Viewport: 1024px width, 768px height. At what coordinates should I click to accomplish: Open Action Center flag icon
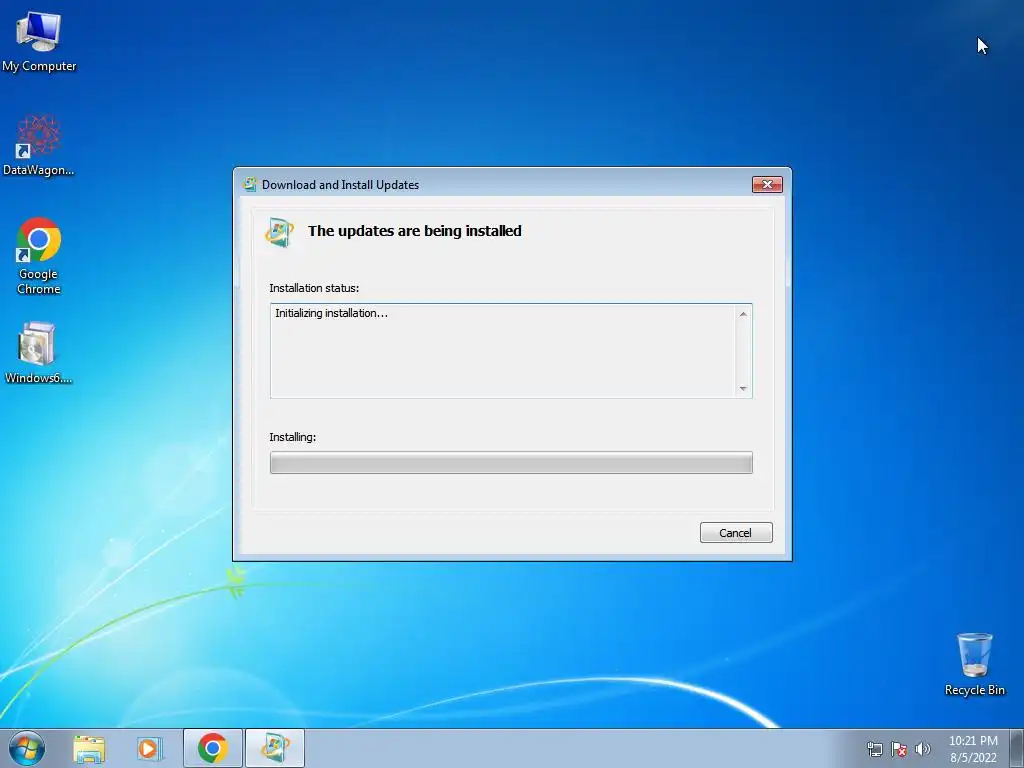point(899,749)
